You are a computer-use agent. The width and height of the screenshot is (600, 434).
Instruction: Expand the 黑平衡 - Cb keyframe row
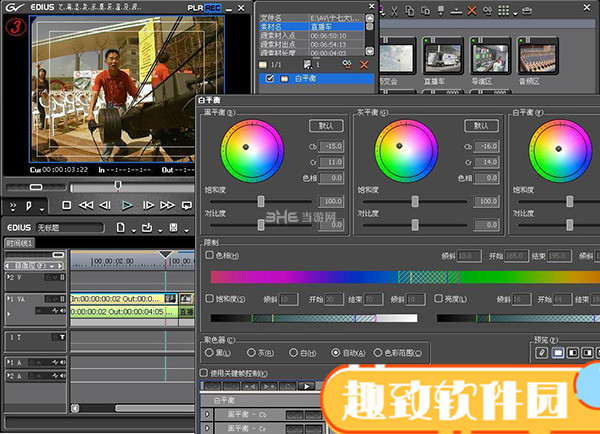point(208,413)
